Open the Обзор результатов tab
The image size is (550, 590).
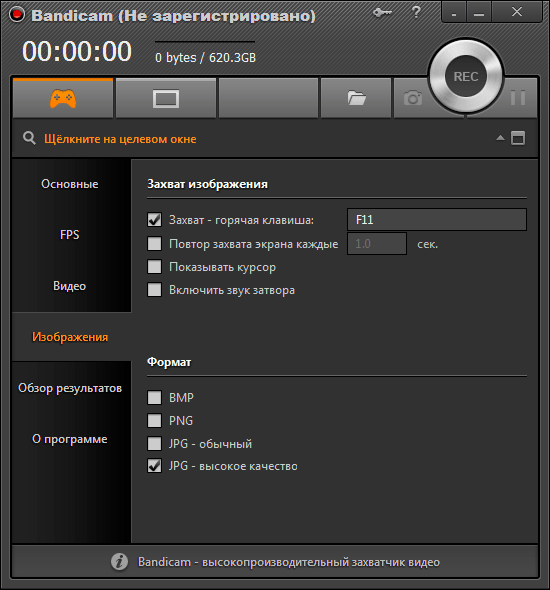coord(70,388)
